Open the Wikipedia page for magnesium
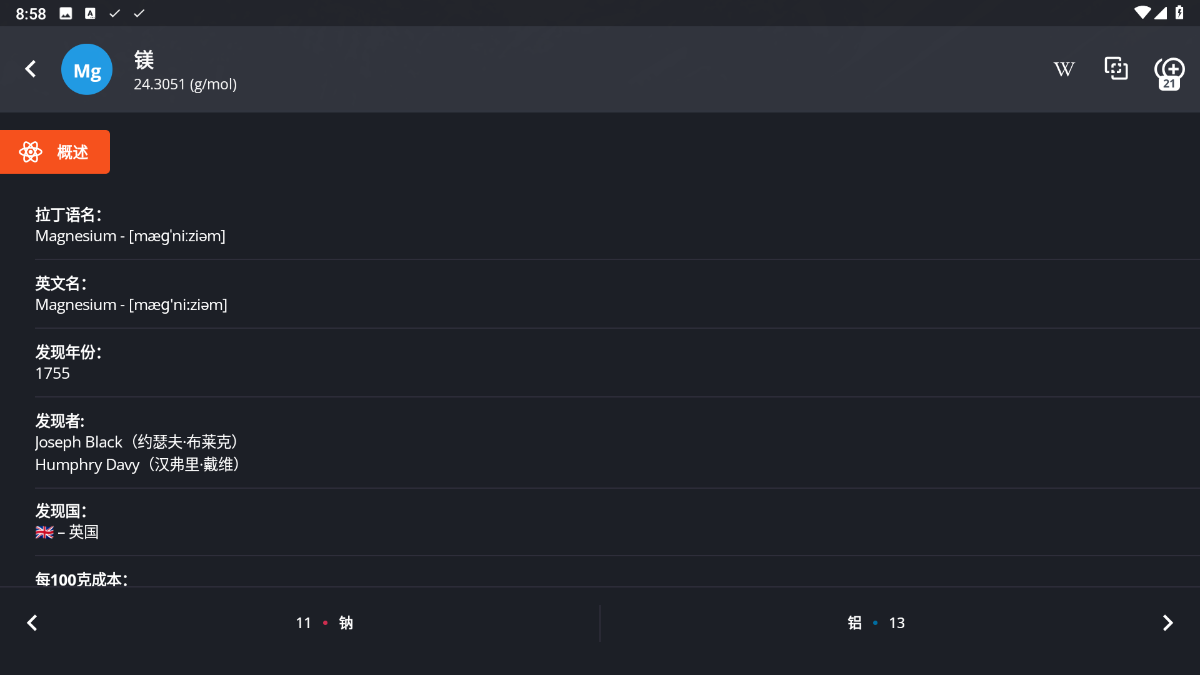1200x675 pixels. pyautogui.click(x=1064, y=69)
